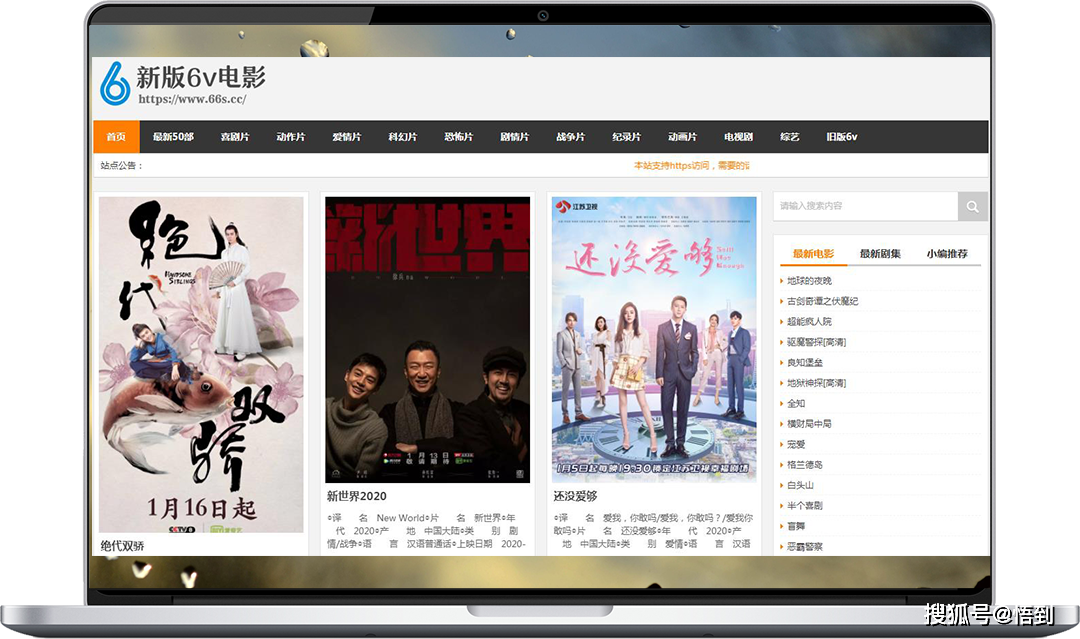Open 地球的夜晚 in the movie list
1080x639 pixels.
809,281
